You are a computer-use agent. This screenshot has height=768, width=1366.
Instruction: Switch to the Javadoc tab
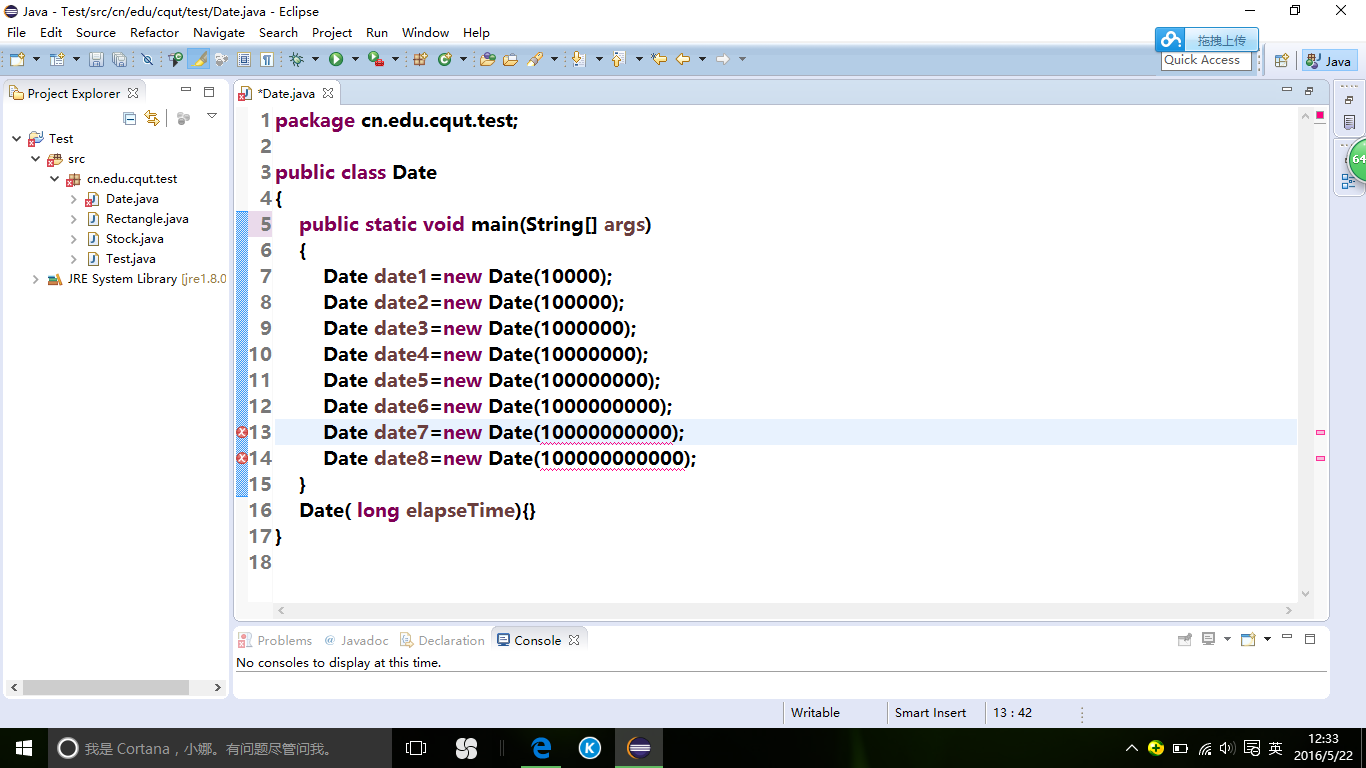tap(356, 640)
